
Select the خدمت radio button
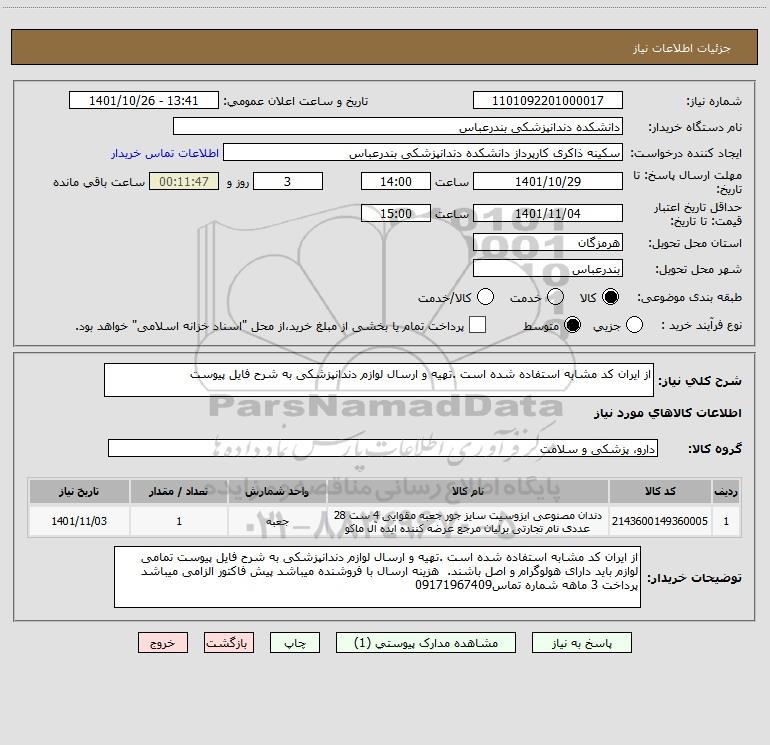coord(555,297)
